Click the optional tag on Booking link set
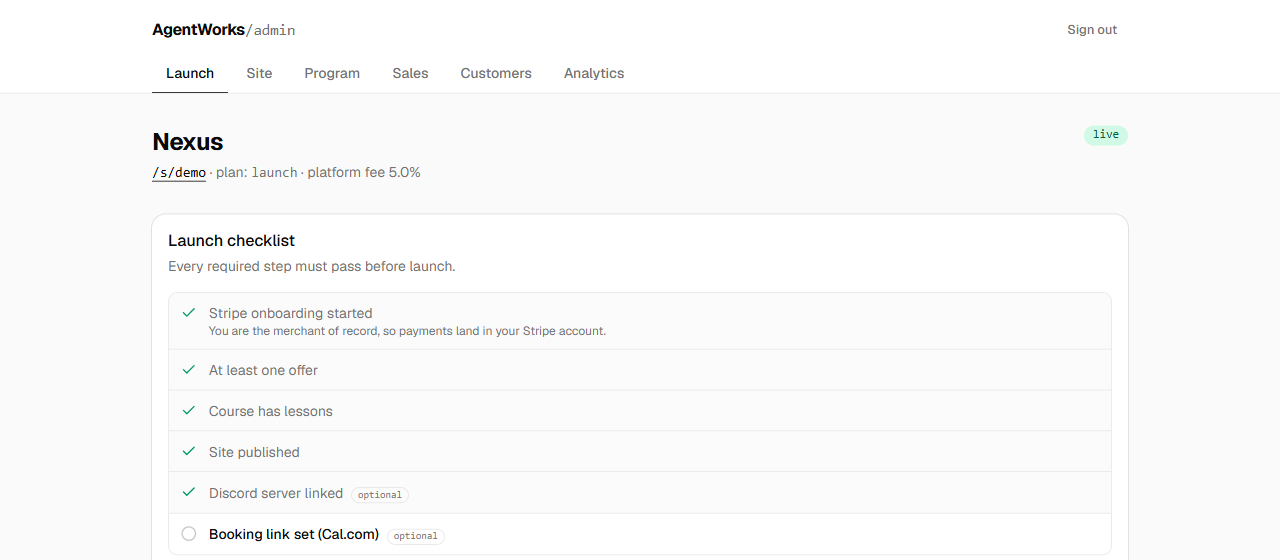This screenshot has height=560, width=1280. [x=416, y=536]
